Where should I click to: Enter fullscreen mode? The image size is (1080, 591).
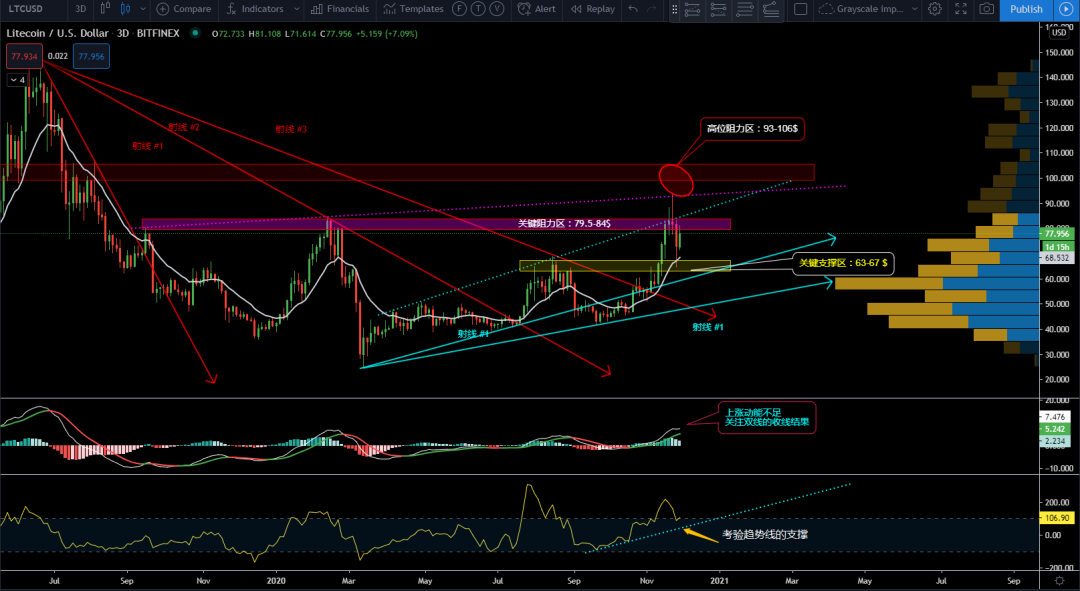(960, 9)
